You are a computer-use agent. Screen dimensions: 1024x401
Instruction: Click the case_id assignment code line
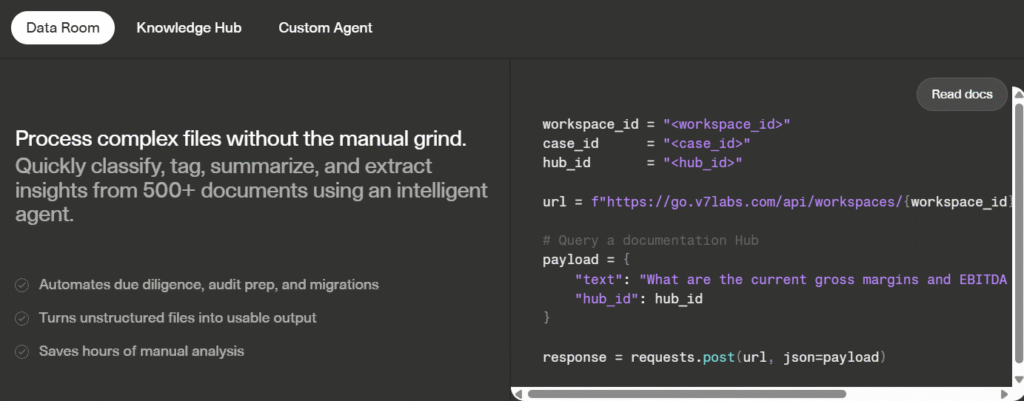click(647, 144)
